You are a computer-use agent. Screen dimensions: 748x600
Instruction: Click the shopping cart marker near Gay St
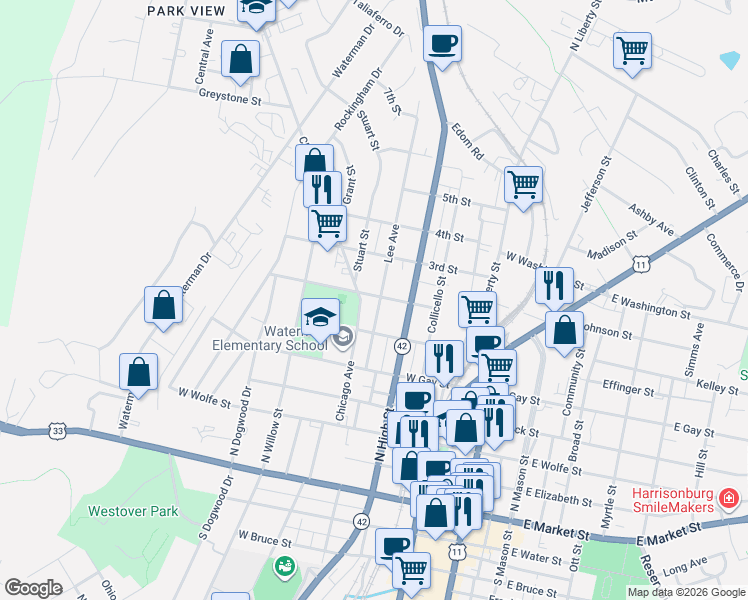pyautogui.click(x=498, y=366)
